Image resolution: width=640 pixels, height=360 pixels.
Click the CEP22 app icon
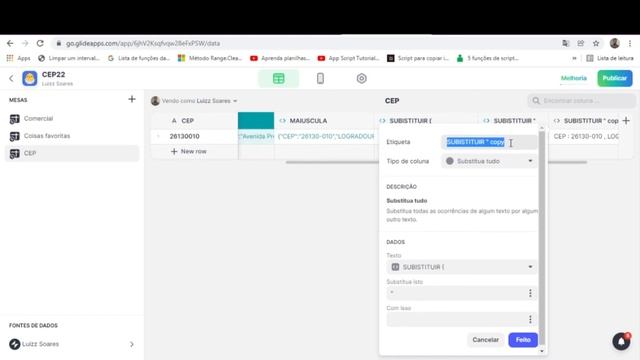point(30,78)
